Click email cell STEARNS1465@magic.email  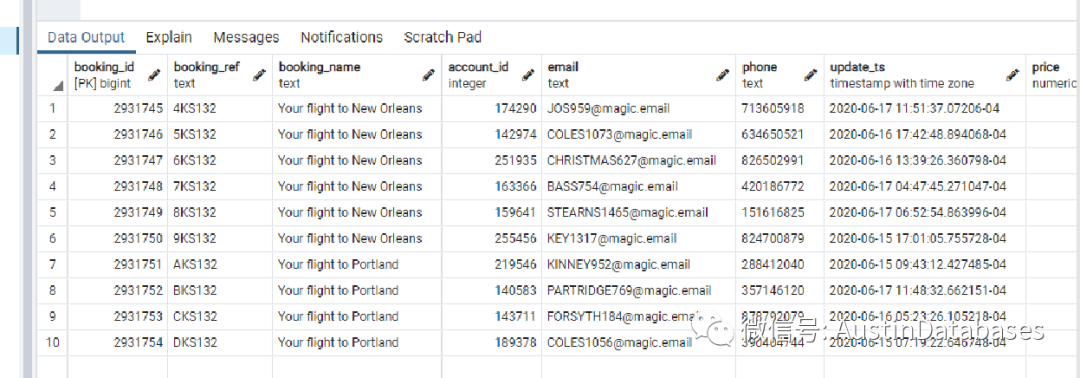point(638,212)
